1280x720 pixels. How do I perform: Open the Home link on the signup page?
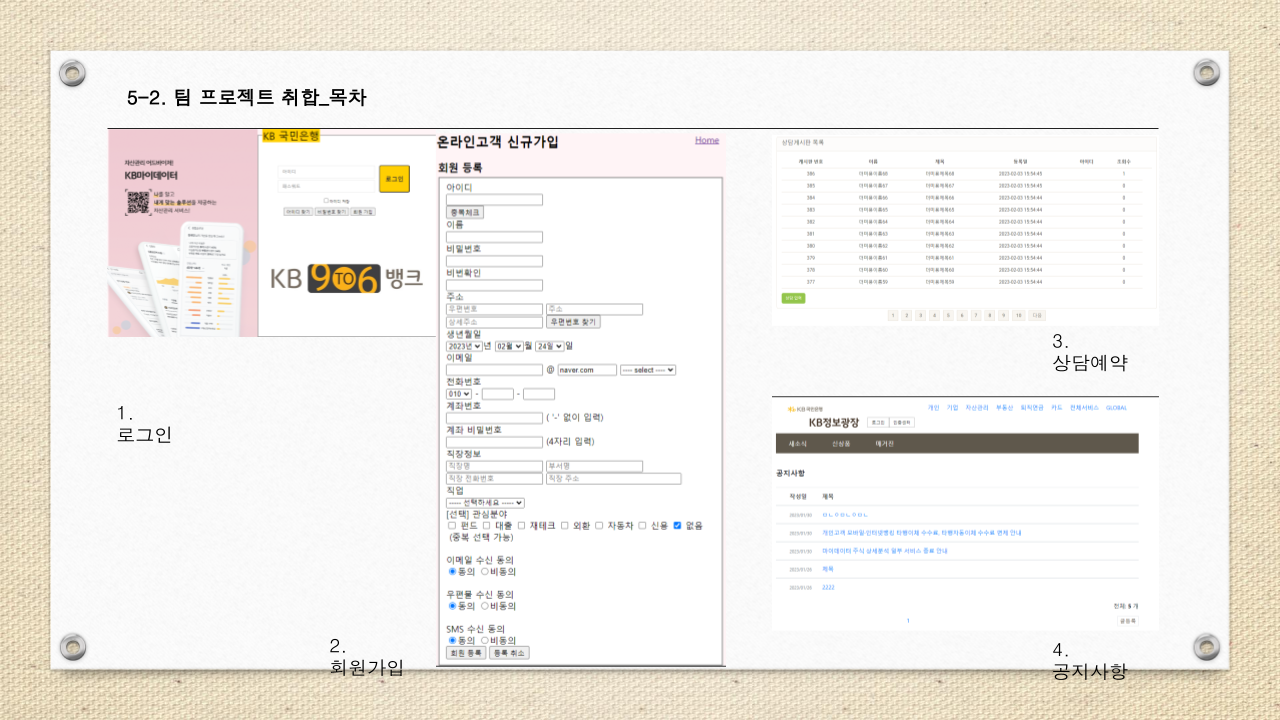coord(707,140)
